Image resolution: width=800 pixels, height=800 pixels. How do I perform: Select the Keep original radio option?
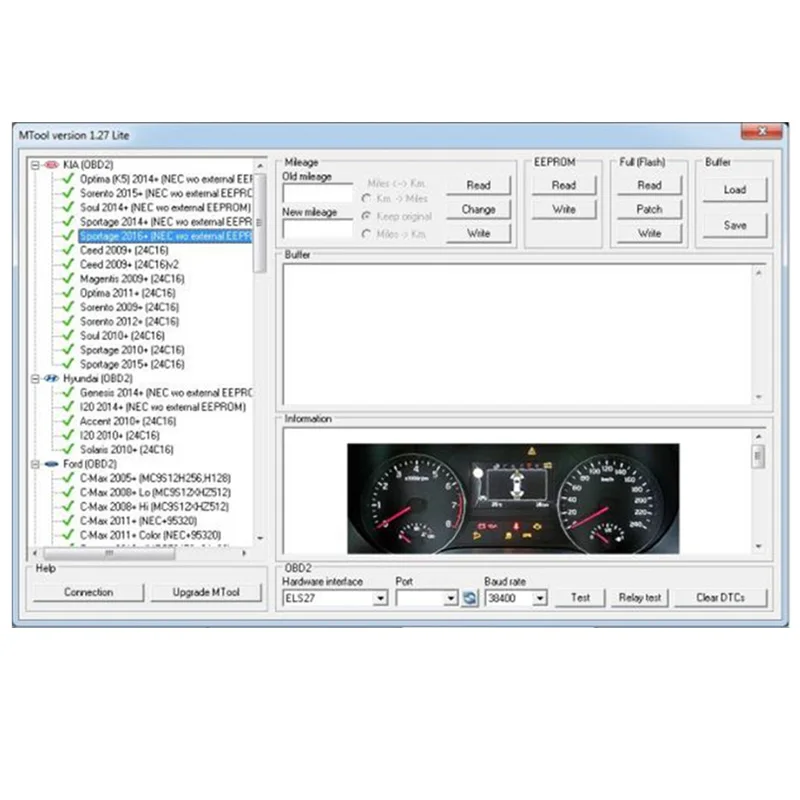(x=366, y=216)
